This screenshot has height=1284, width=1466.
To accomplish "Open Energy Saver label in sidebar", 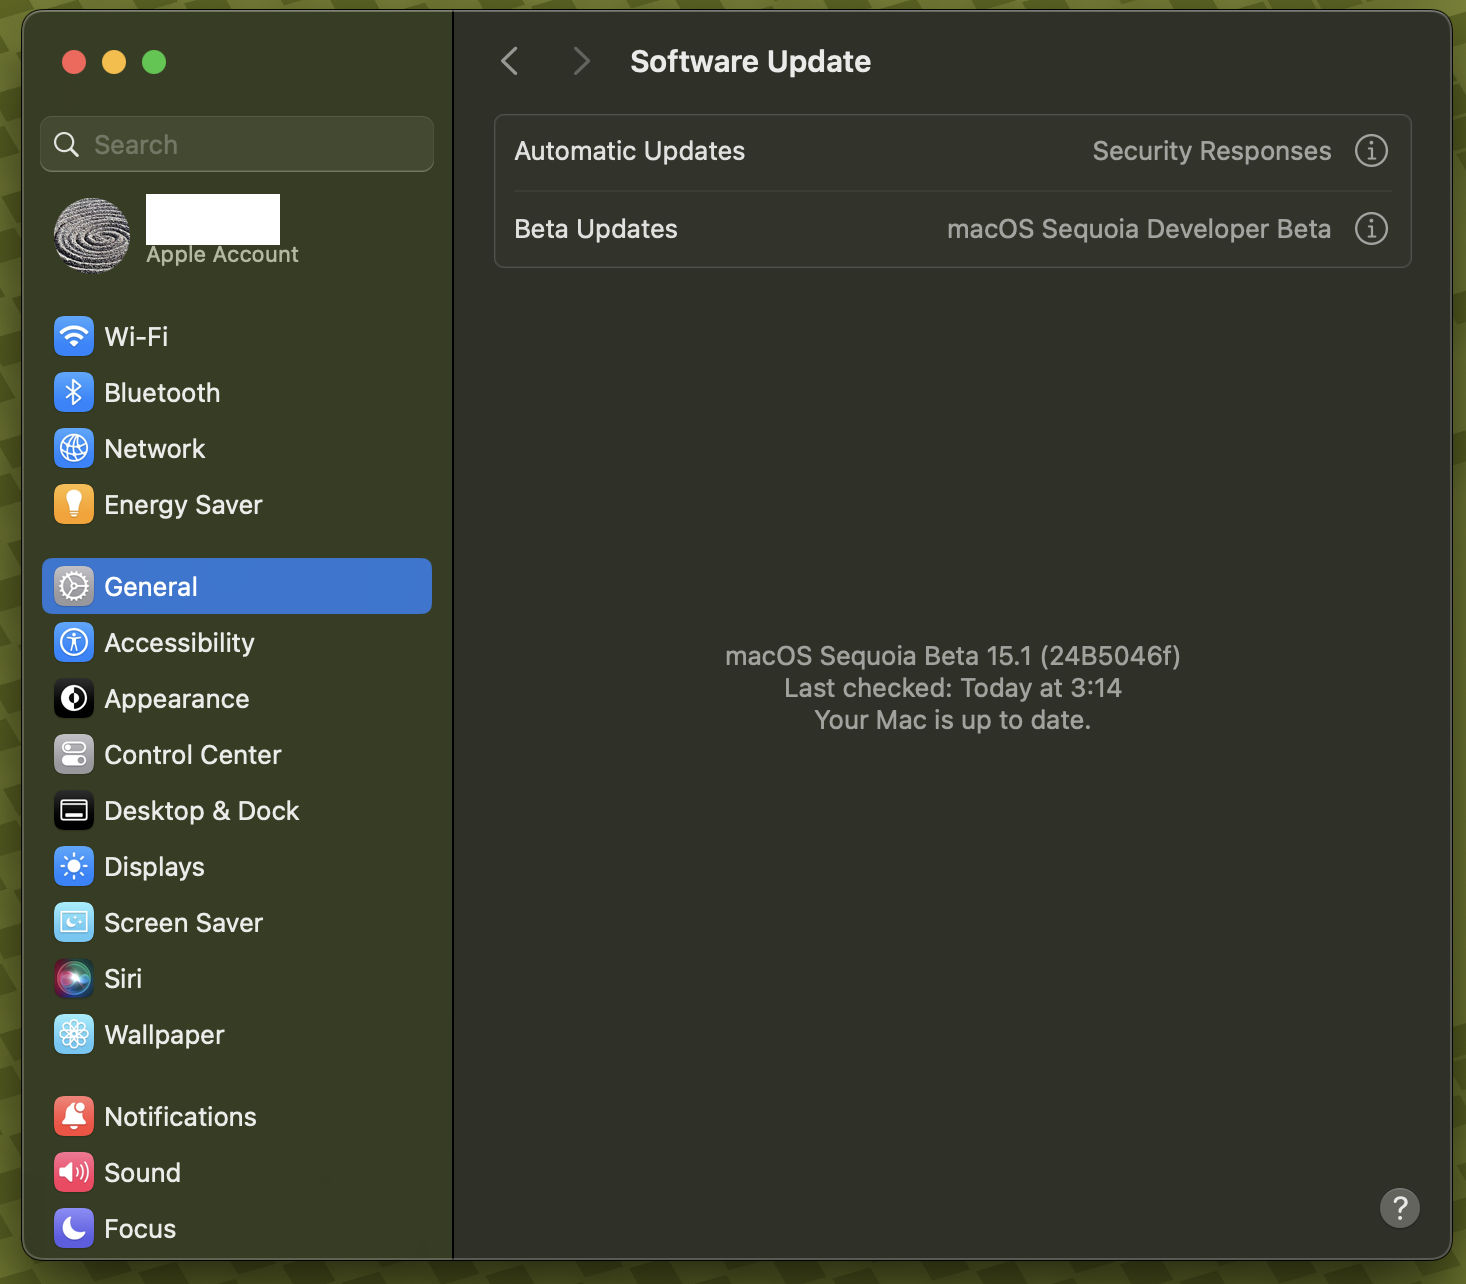I will tap(184, 505).
